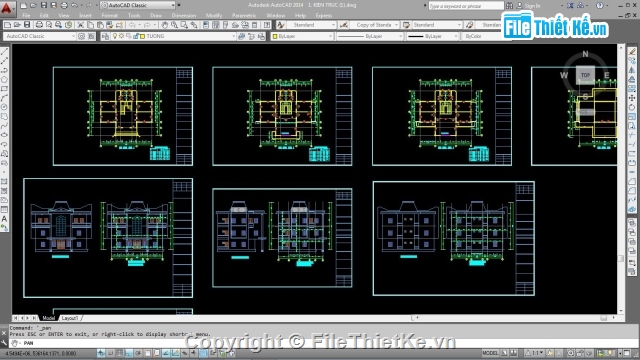Open the Help question mark icon

pyautogui.click(x=600, y=5)
